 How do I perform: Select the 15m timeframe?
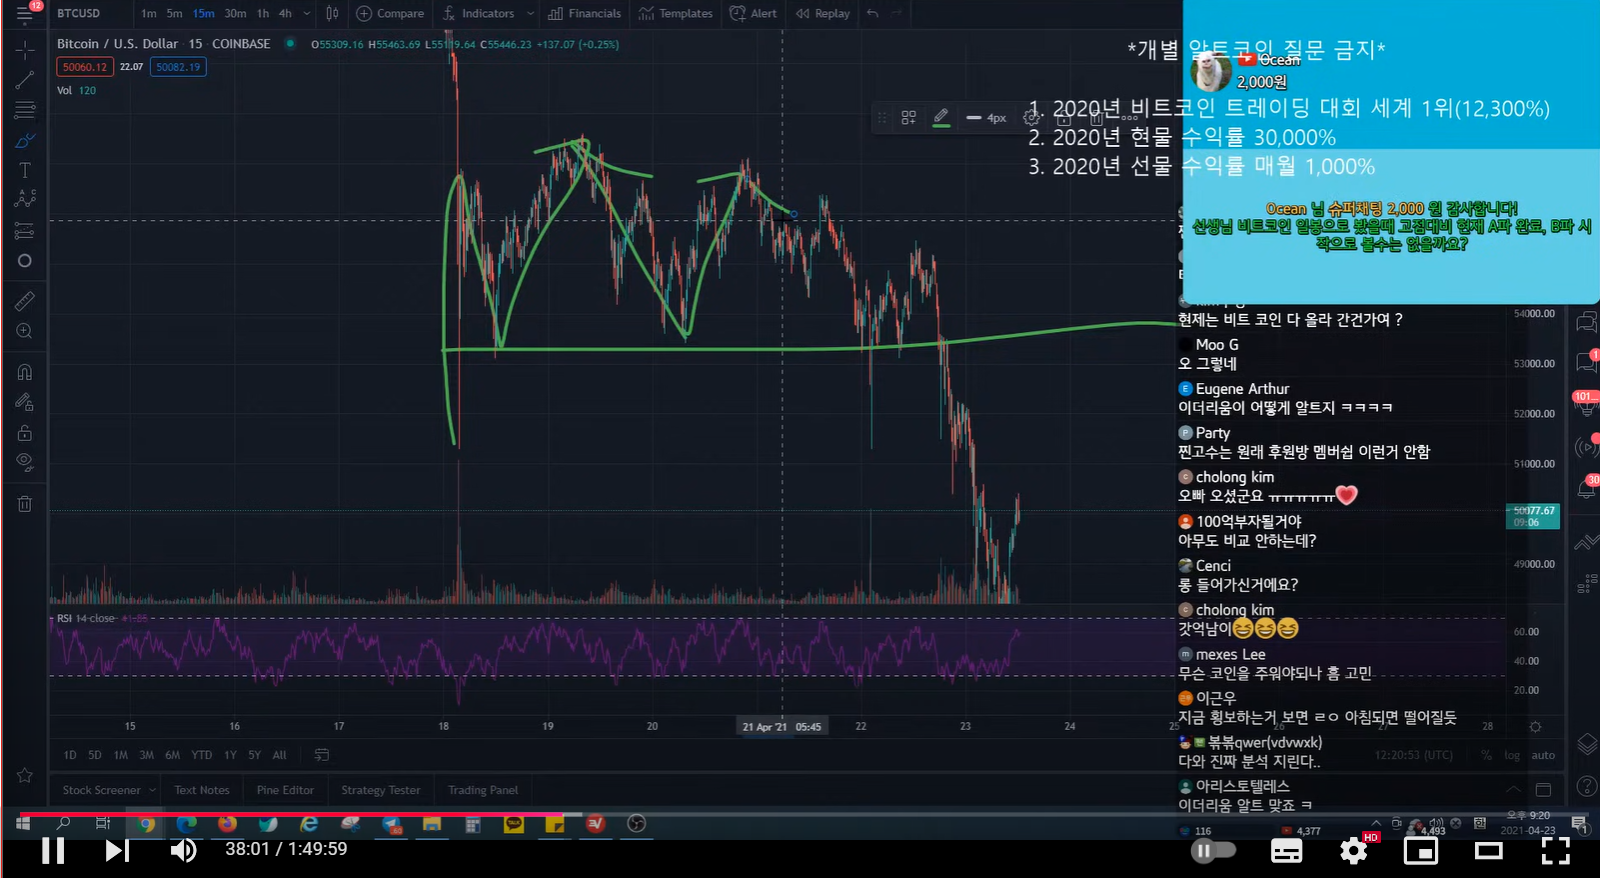click(x=203, y=13)
